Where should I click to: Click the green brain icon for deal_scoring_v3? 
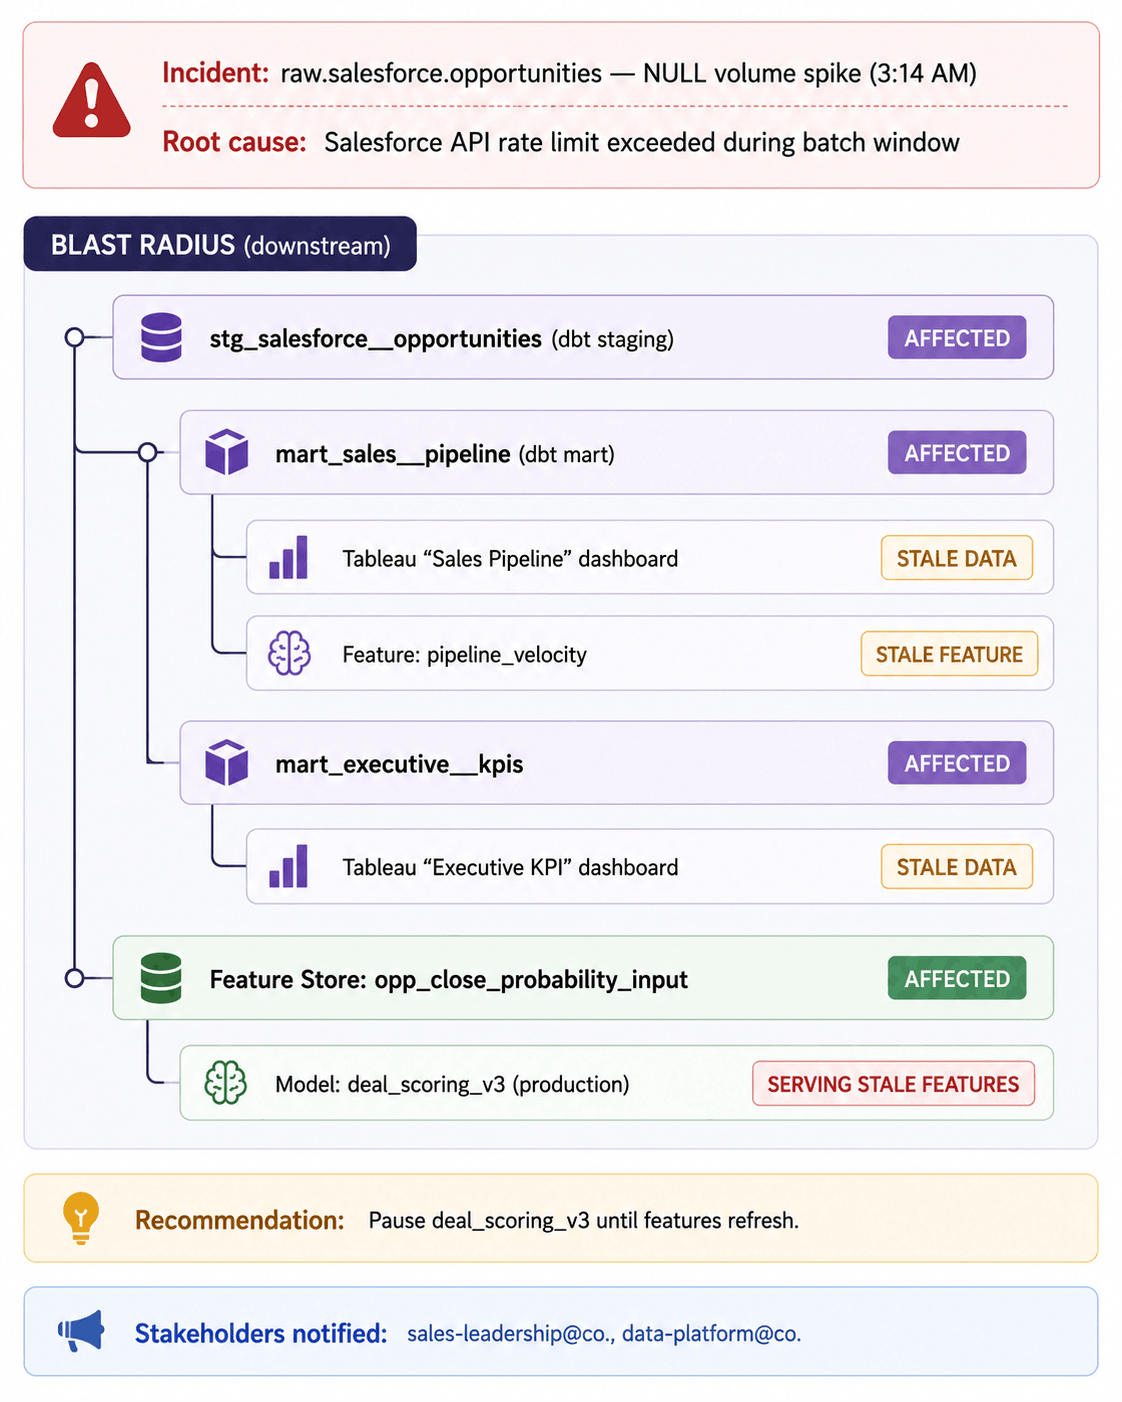coord(226,1083)
